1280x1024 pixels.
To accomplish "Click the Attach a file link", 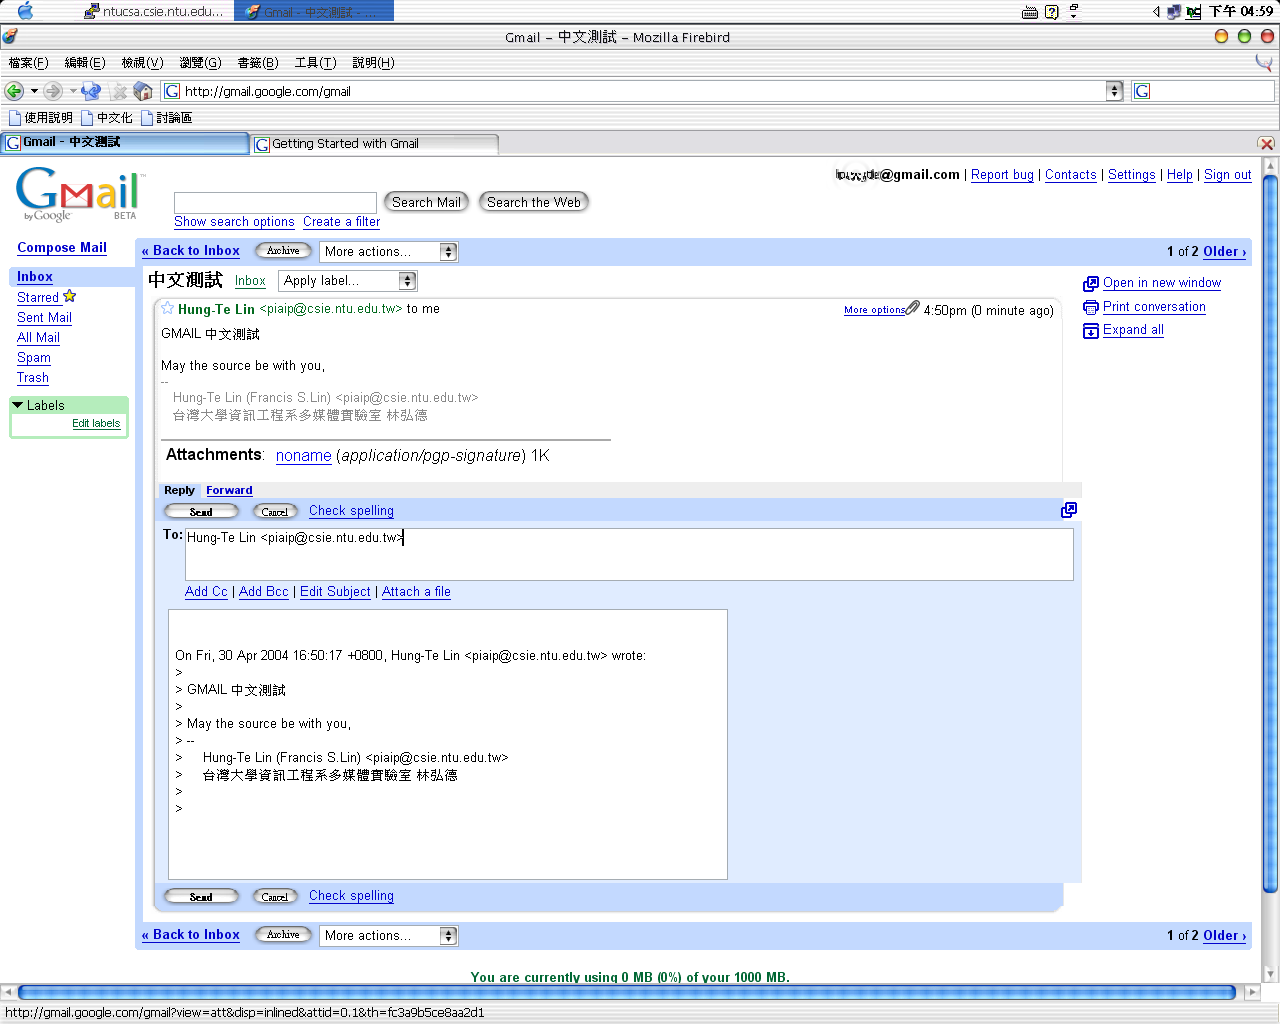I will click(x=416, y=592).
